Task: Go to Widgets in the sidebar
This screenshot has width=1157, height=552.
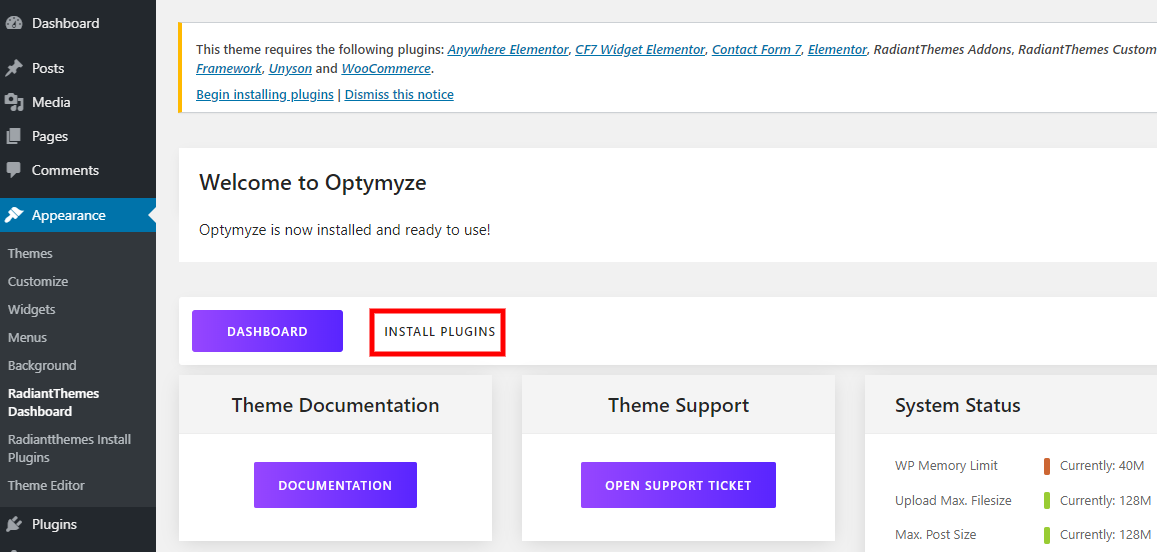Action: (x=32, y=309)
